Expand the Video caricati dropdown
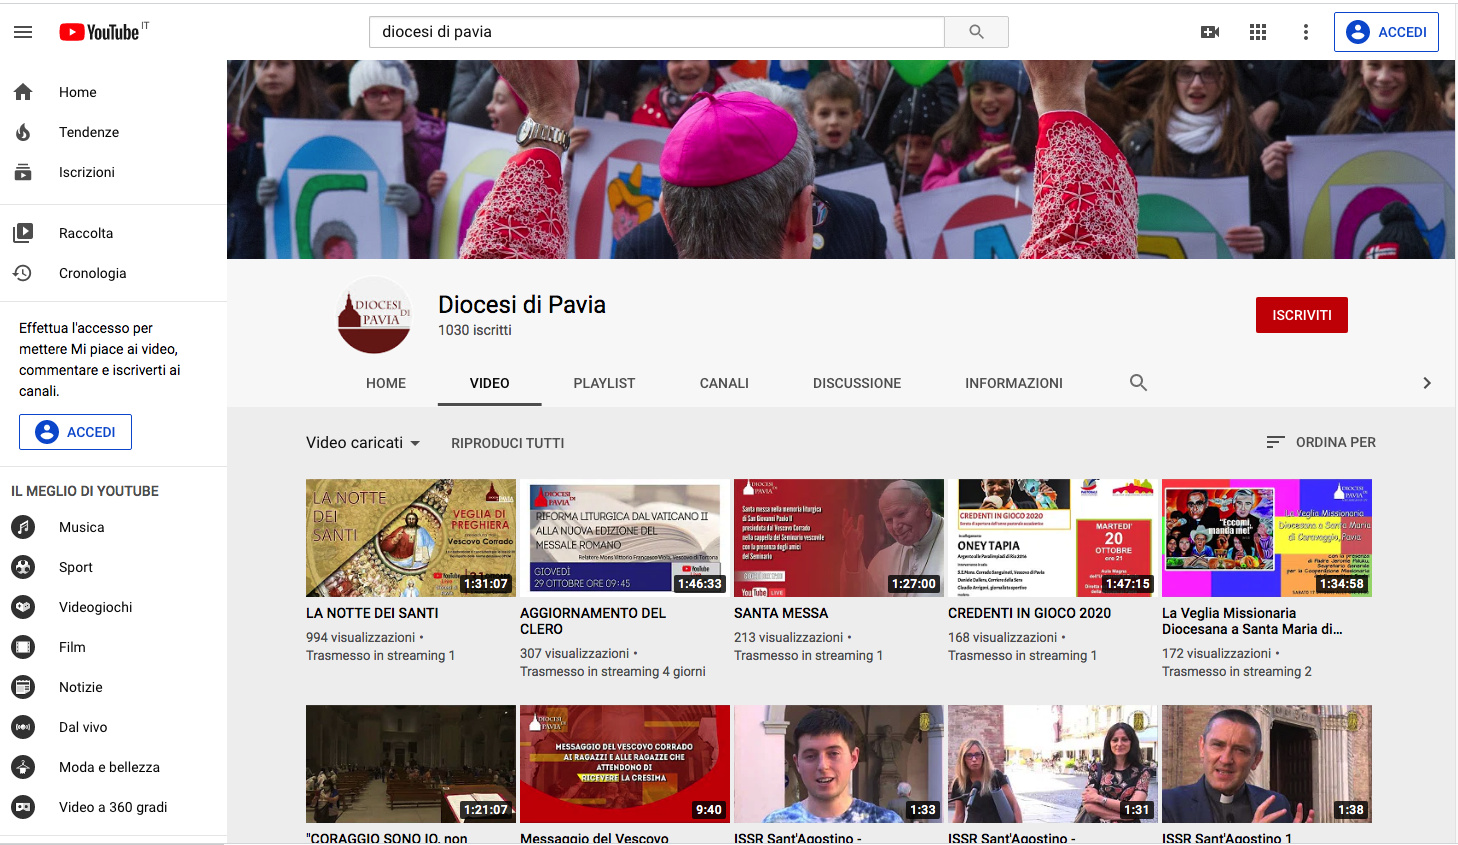This screenshot has width=1458, height=845. pyautogui.click(x=363, y=443)
